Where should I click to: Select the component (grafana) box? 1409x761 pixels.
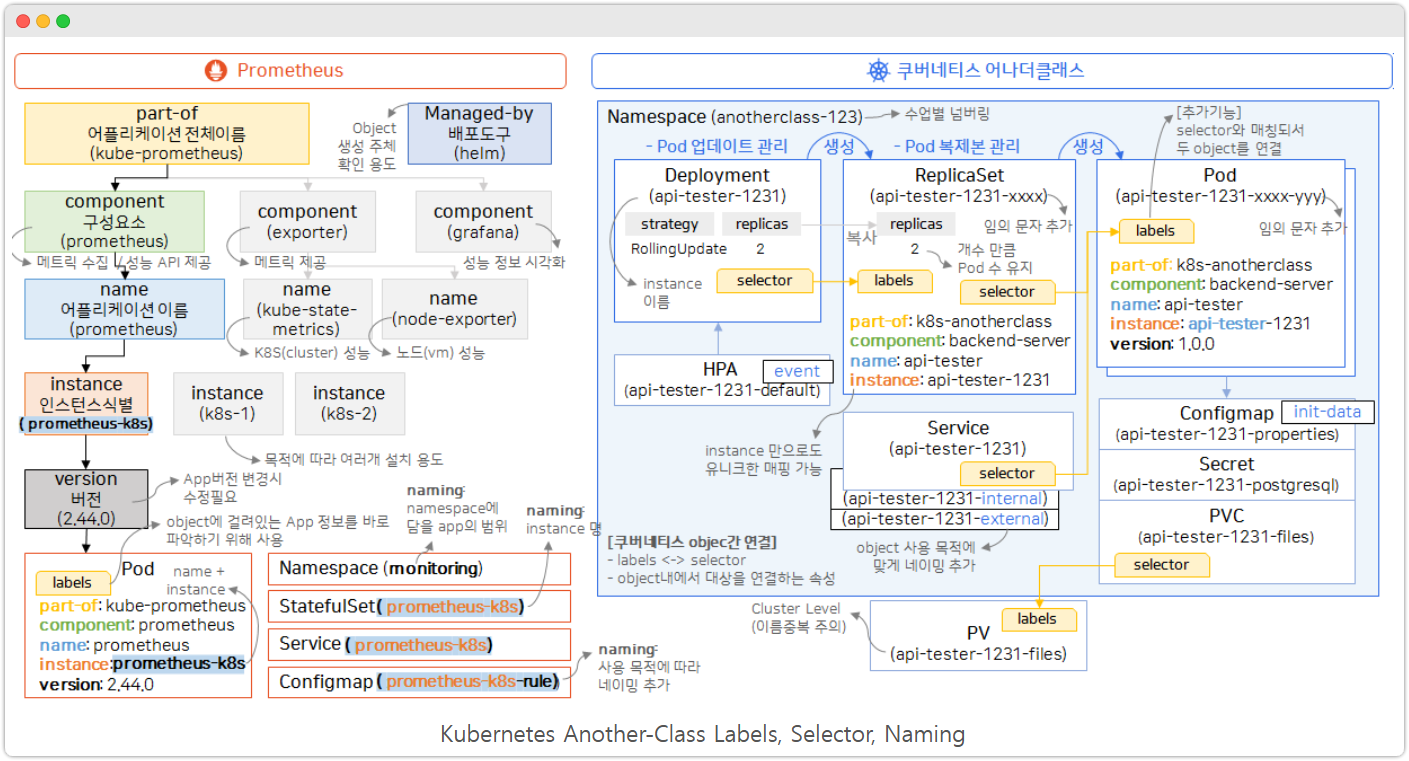tap(483, 221)
